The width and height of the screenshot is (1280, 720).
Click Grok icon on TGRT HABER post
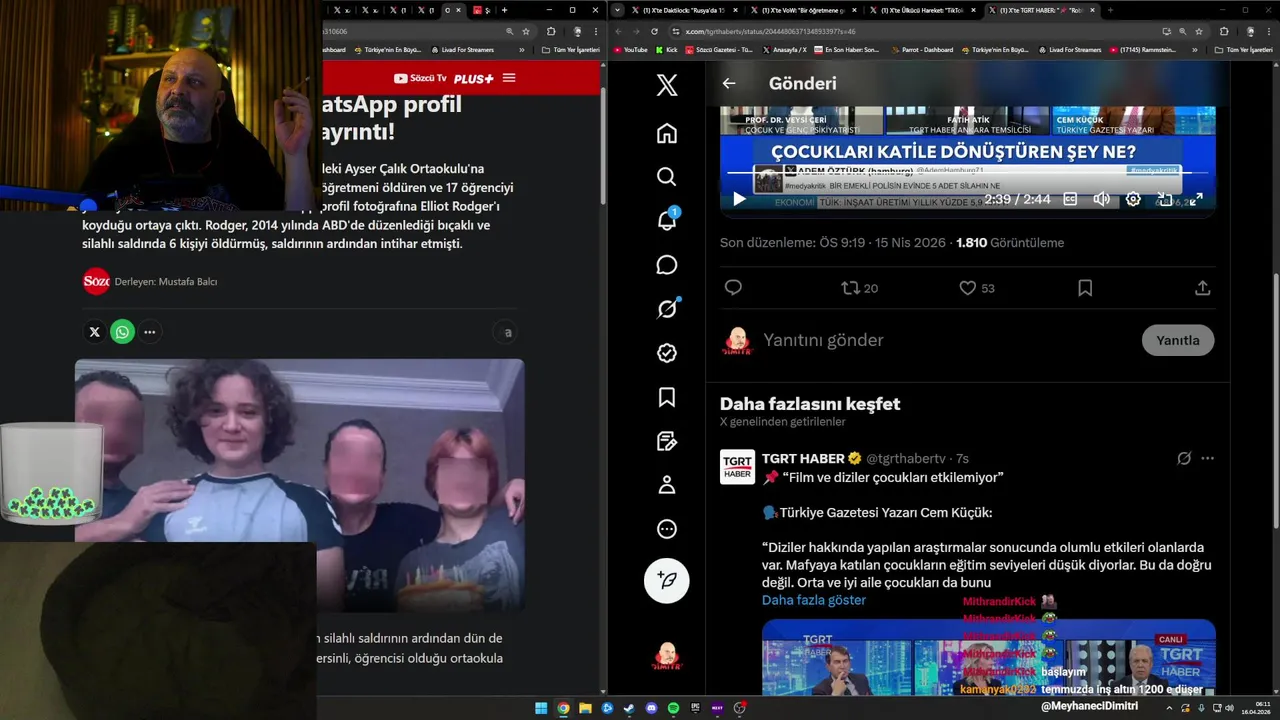tap(1184, 458)
